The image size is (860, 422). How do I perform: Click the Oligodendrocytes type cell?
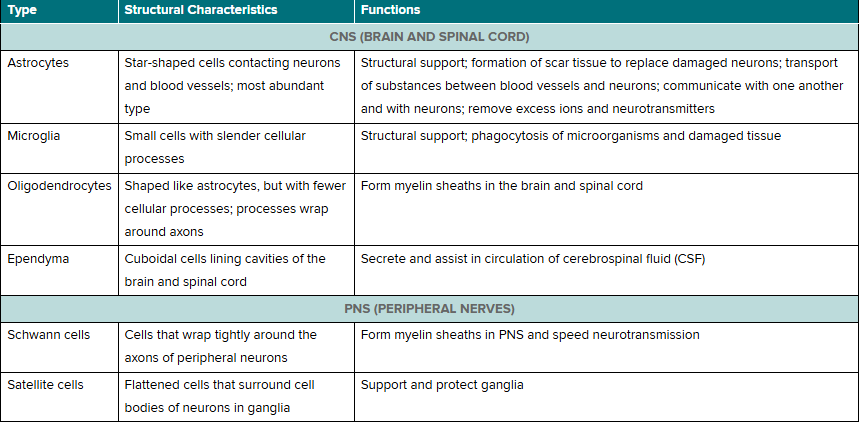[59, 209]
